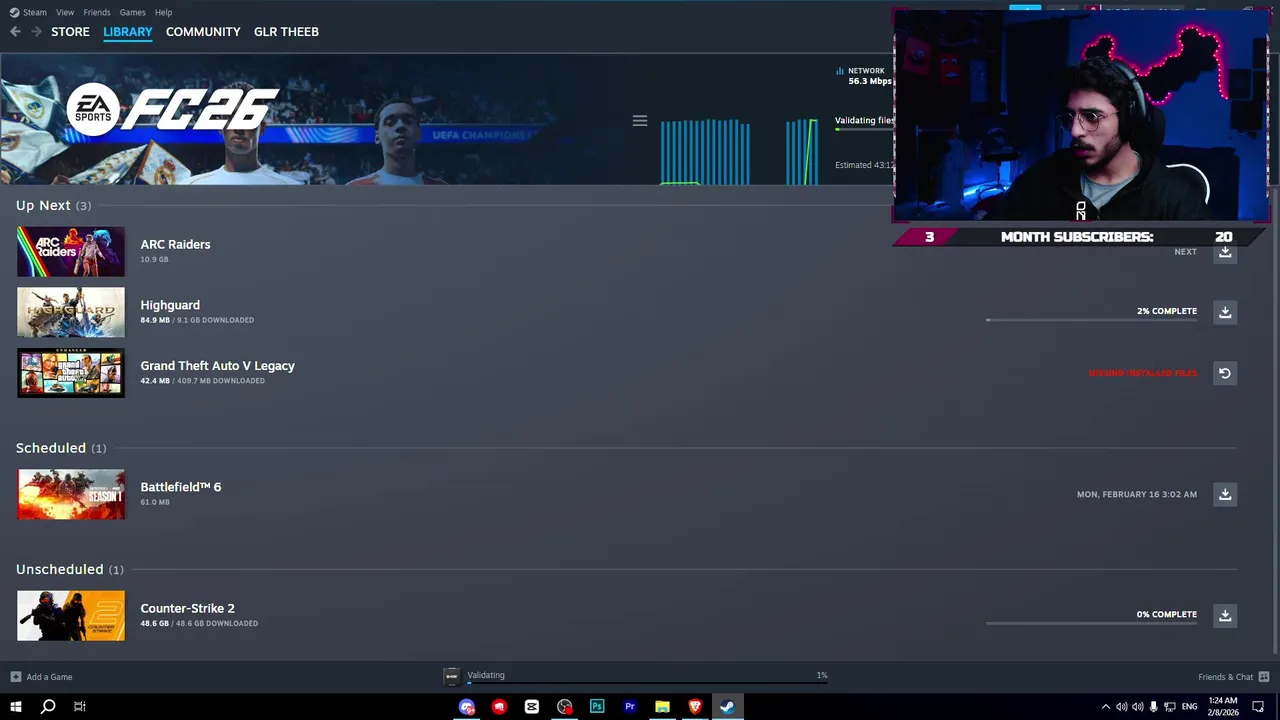
Task: Open Battlefield 6 by its title
Action: 180,487
